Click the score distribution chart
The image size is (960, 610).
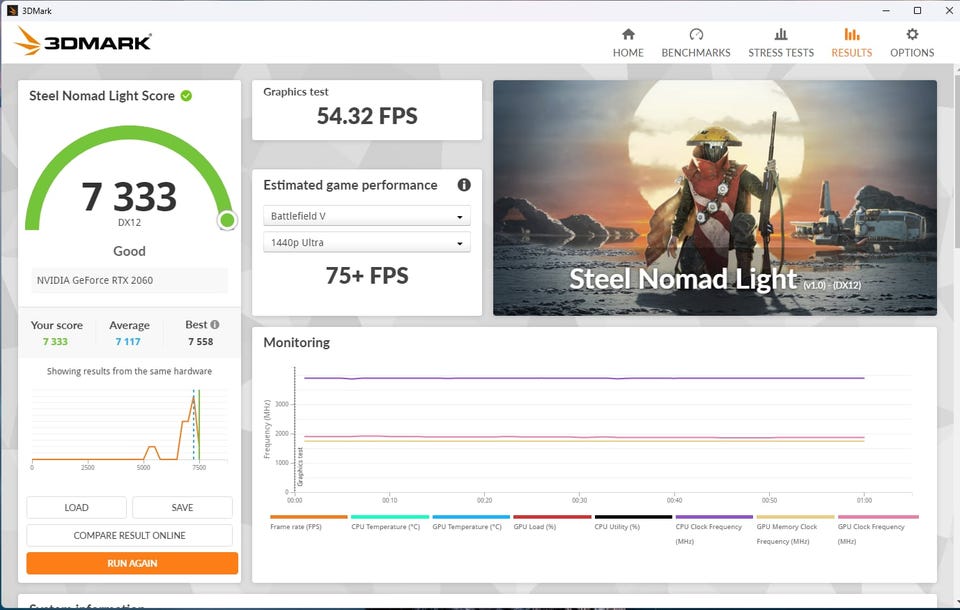129,429
